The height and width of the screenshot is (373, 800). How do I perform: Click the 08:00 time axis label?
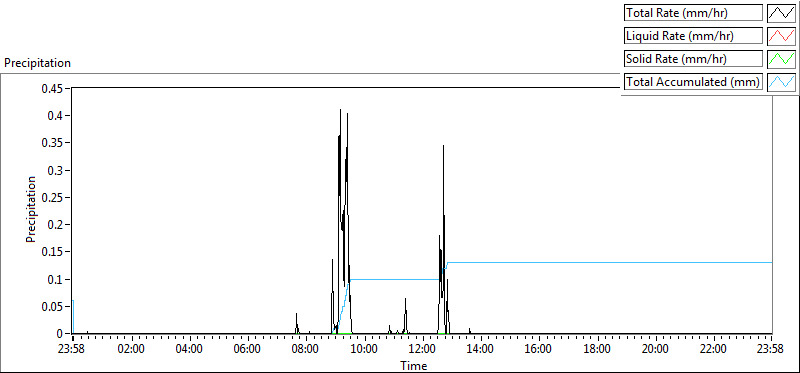(x=306, y=350)
